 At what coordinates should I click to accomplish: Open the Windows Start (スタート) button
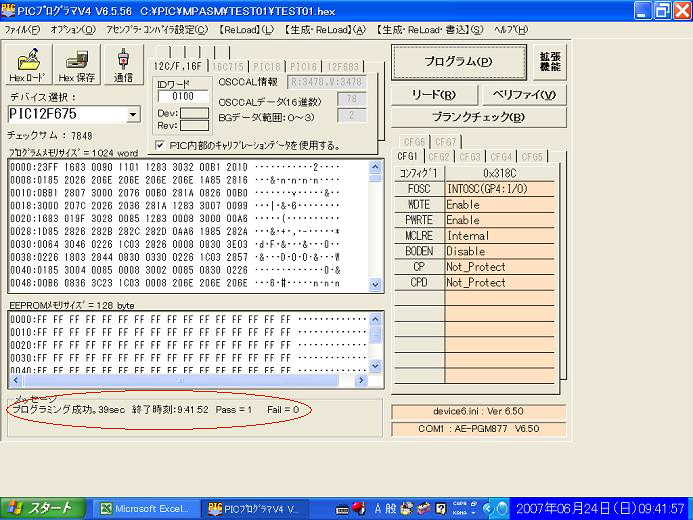point(41,508)
